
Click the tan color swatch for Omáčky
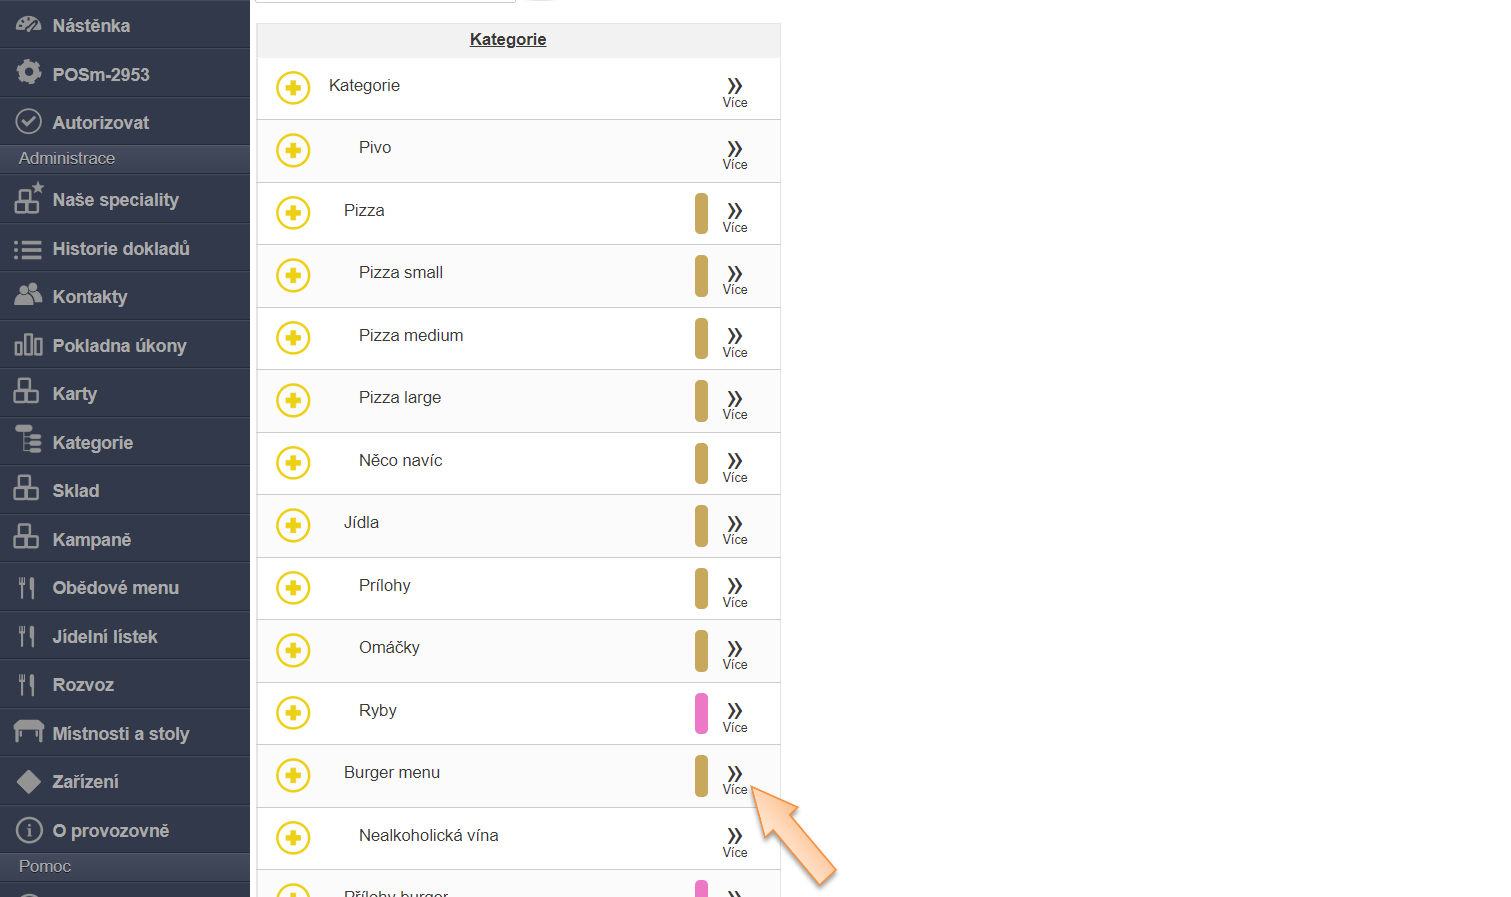tap(701, 651)
